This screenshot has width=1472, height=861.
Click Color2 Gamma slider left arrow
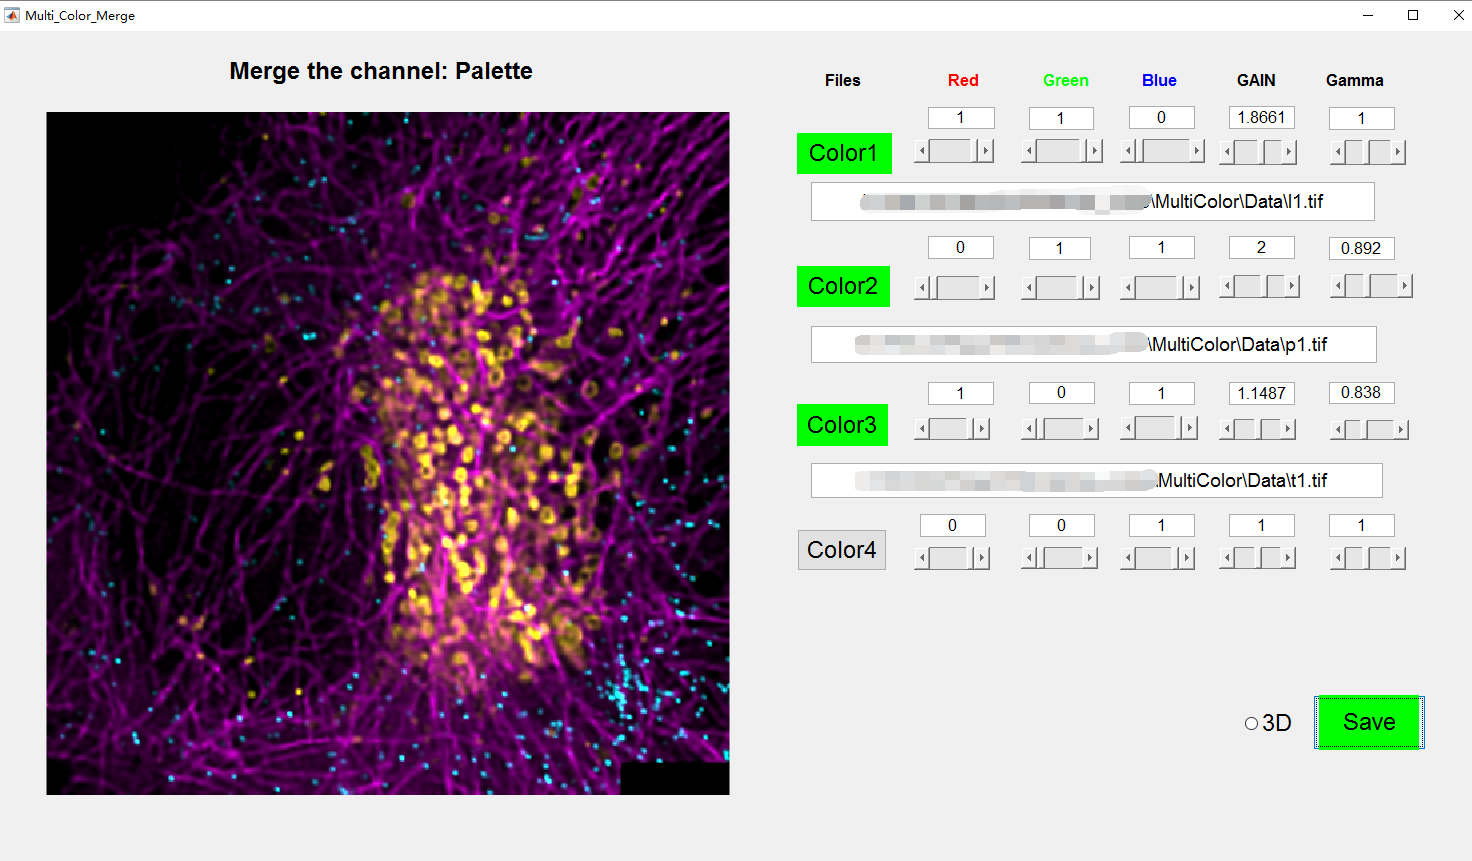click(1338, 287)
